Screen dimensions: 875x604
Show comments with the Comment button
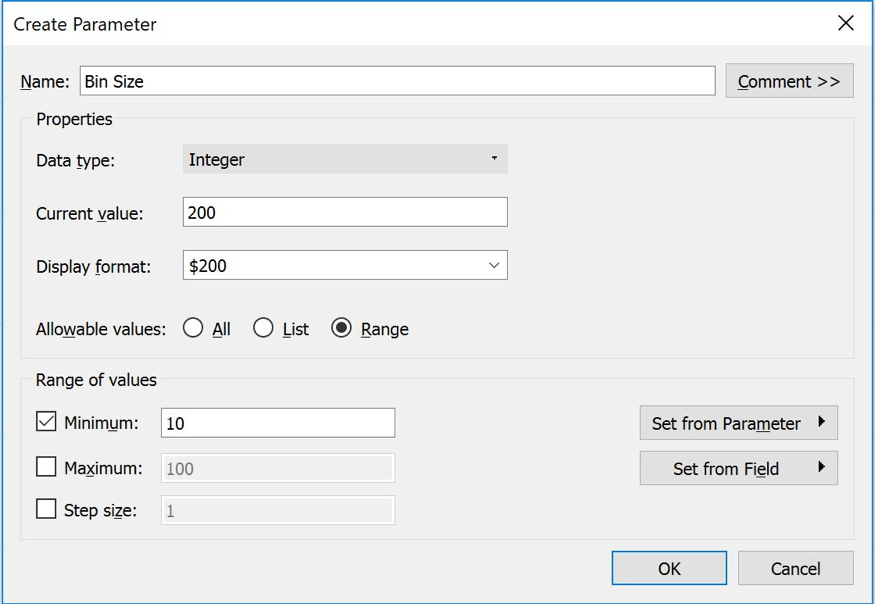pyautogui.click(x=789, y=81)
